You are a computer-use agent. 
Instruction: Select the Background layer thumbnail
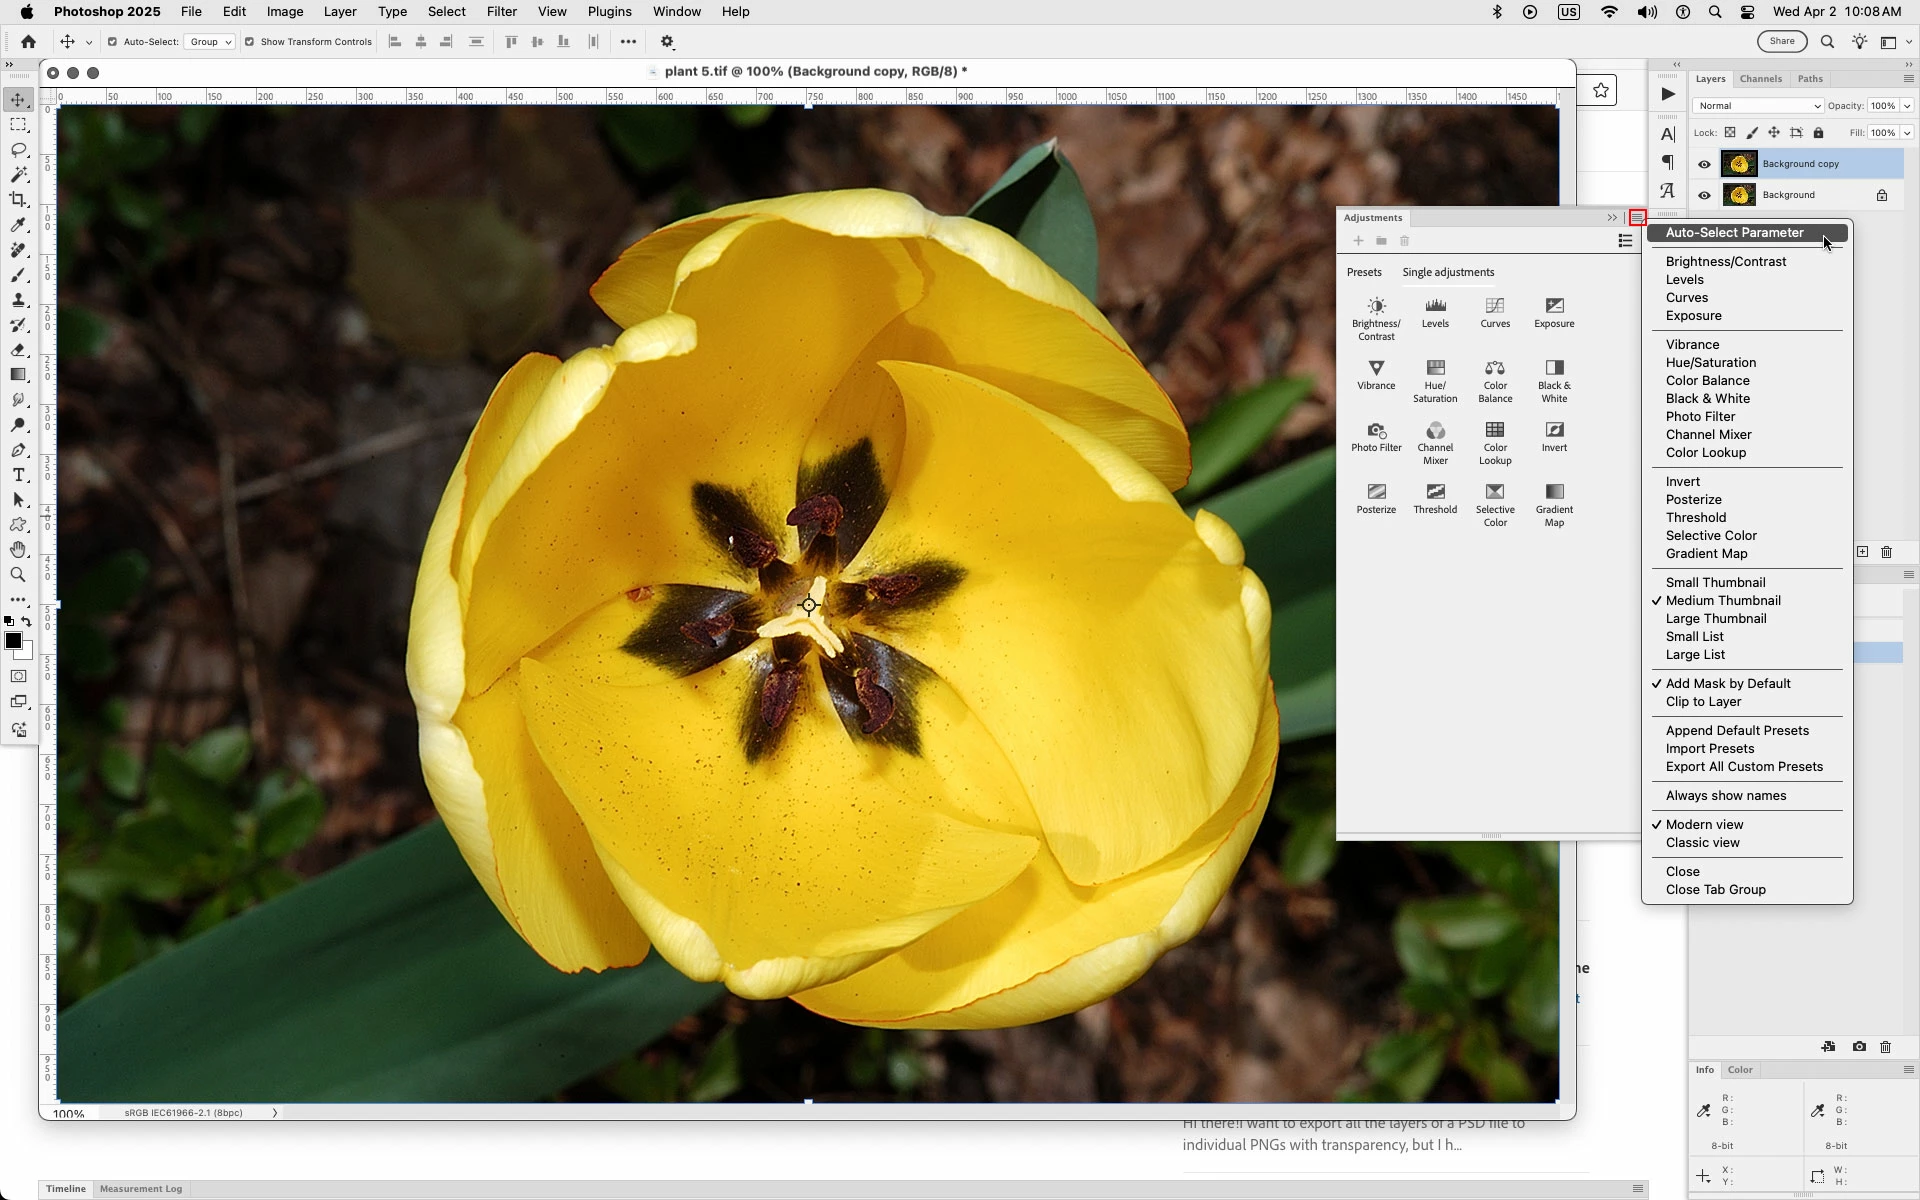(x=1739, y=195)
